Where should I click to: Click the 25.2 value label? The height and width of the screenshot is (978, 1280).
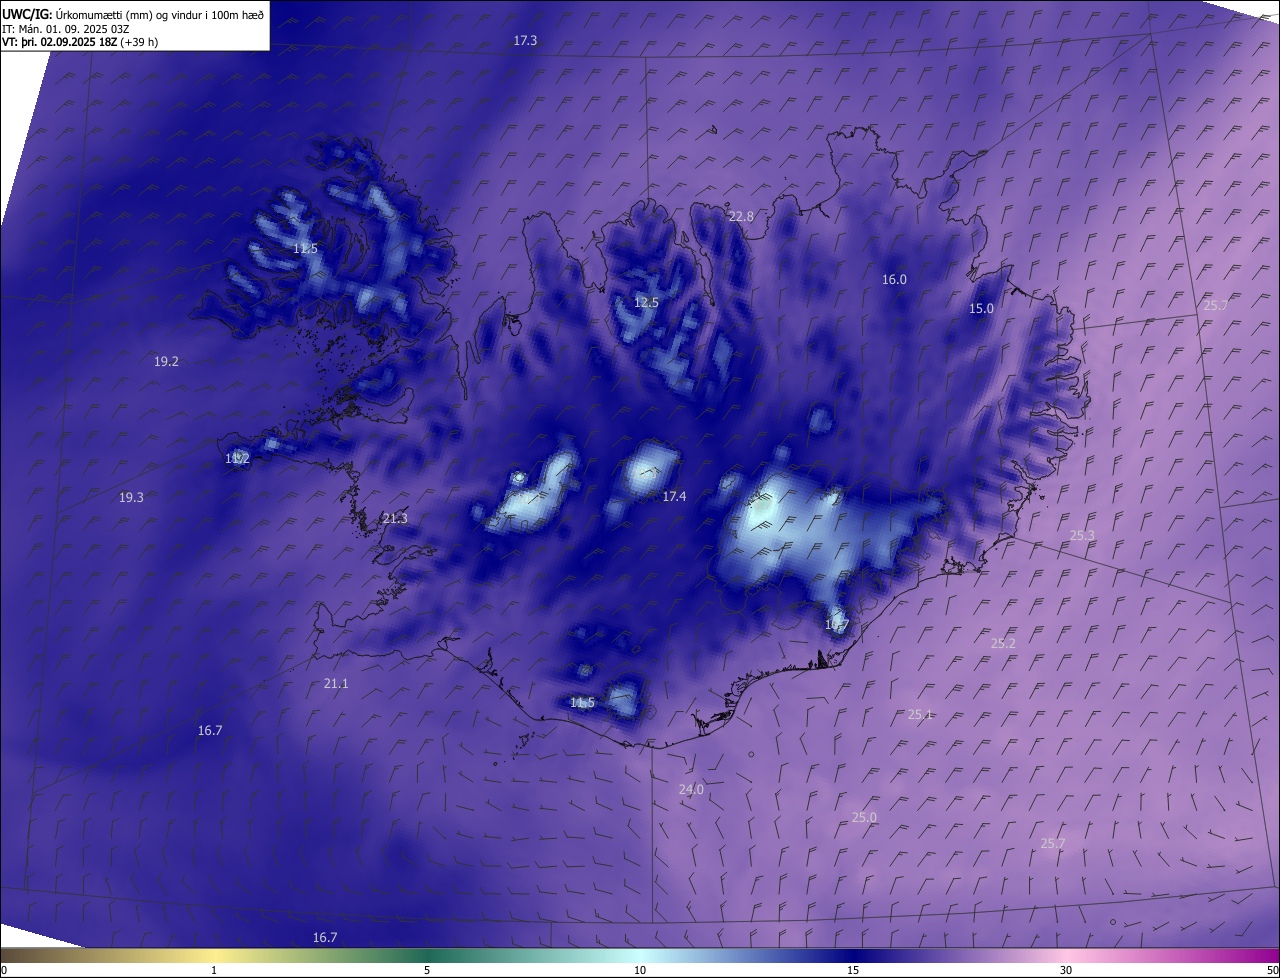(x=1003, y=644)
